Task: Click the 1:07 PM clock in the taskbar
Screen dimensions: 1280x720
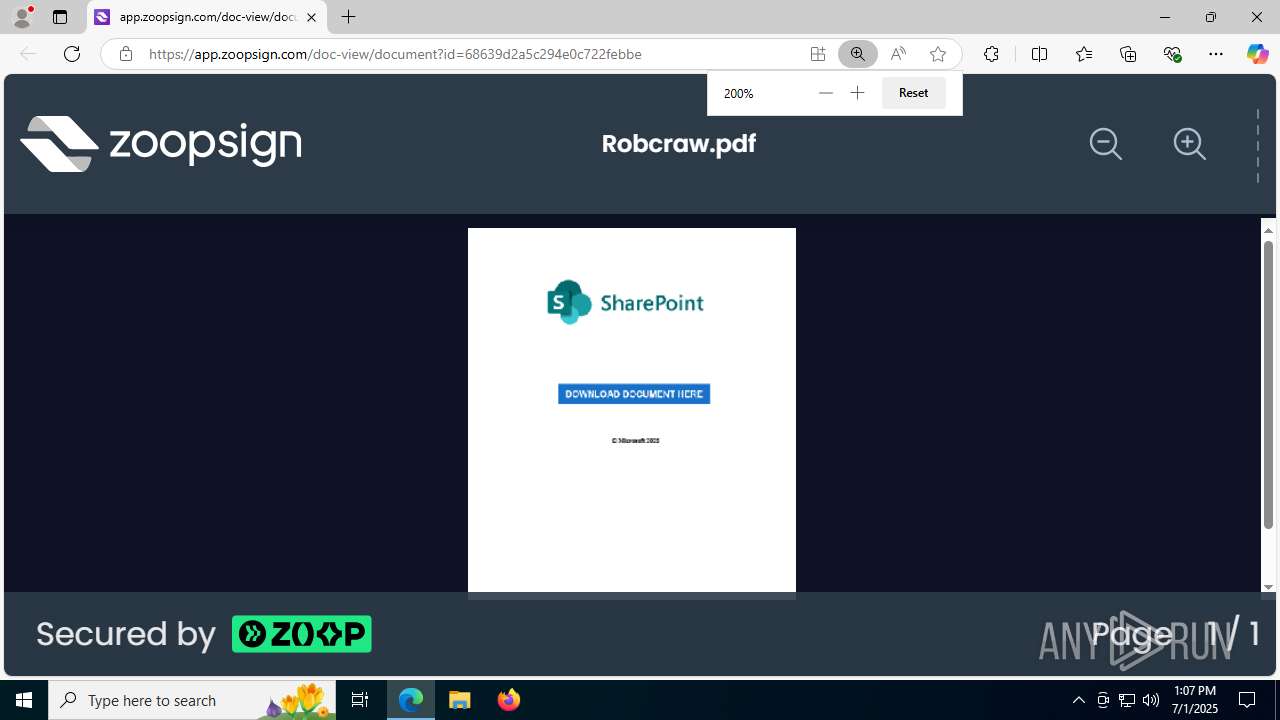Action: pyautogui.click(x=1195, y=691)
